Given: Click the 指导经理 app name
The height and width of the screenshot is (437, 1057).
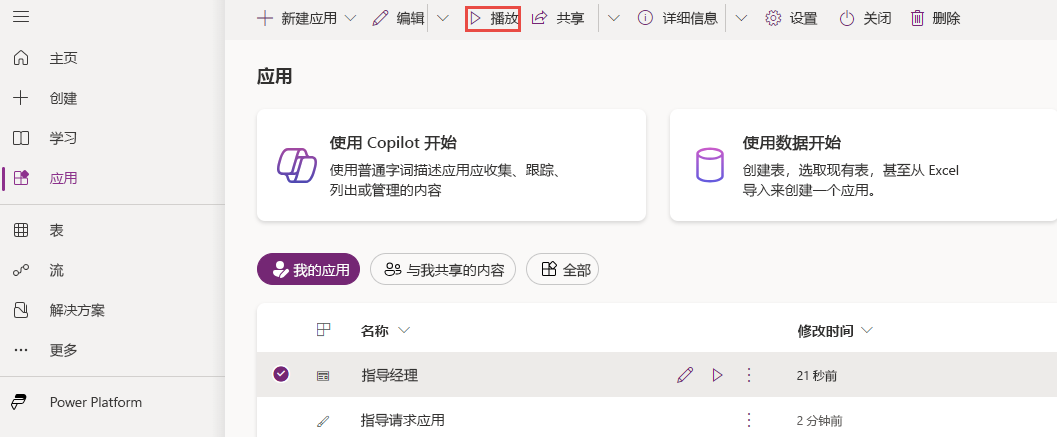Looking at the screenshot, I should (x=390, y=375).
